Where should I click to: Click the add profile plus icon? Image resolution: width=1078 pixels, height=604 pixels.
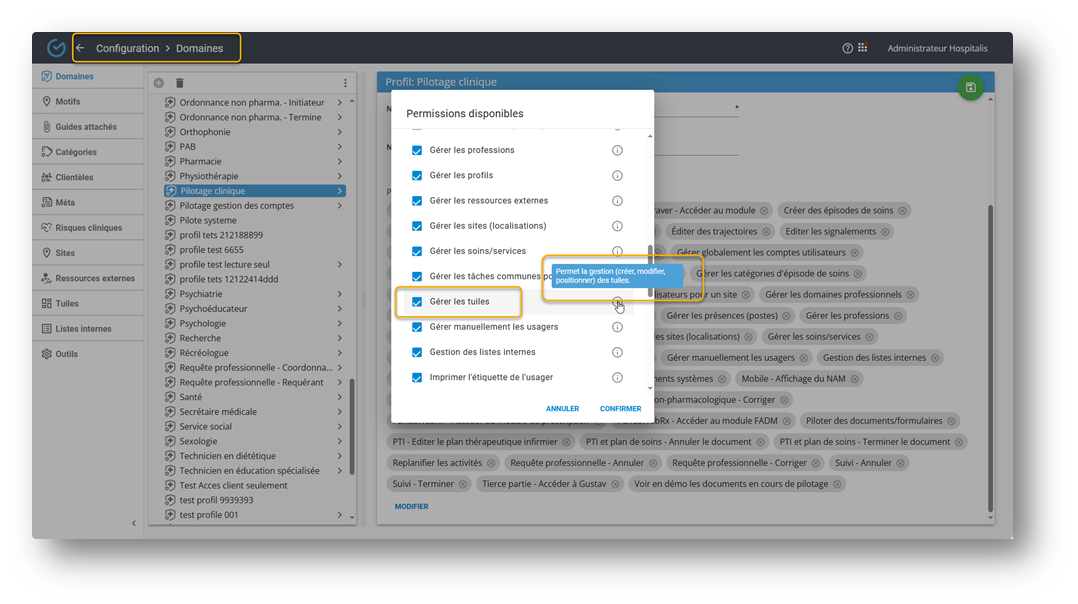click(159, 83)
